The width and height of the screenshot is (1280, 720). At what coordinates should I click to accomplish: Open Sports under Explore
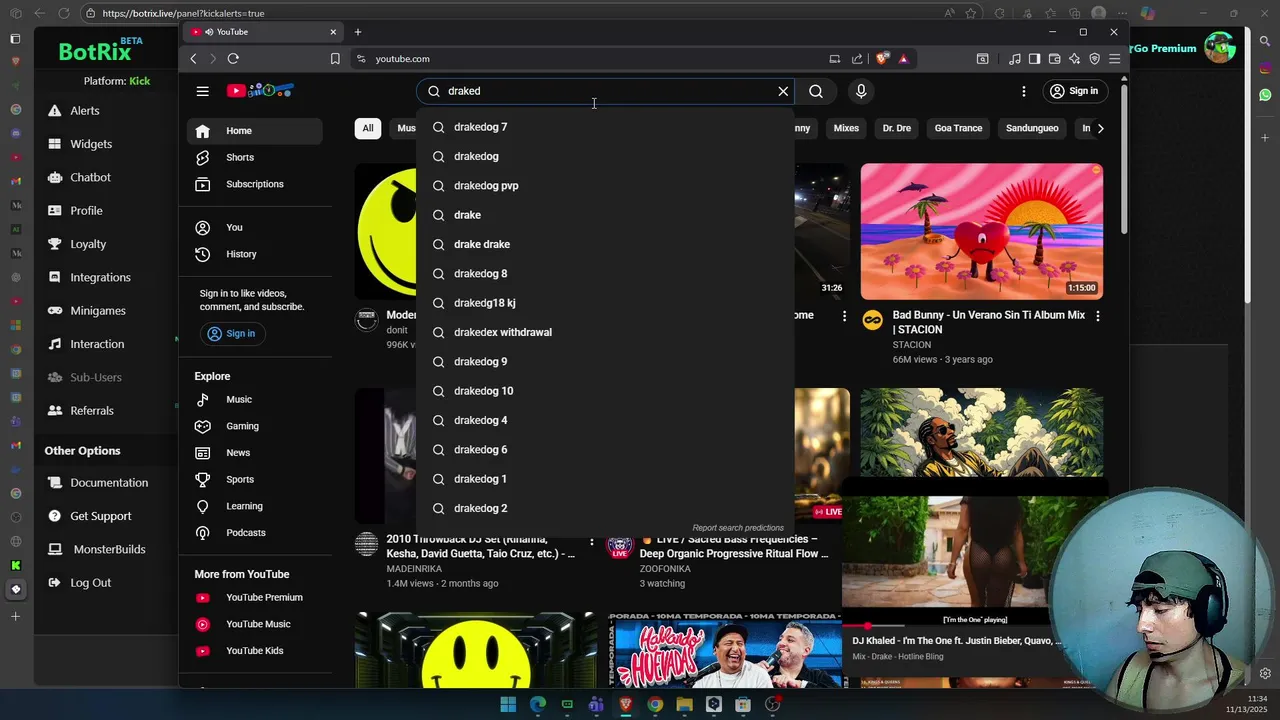point(255,479)
